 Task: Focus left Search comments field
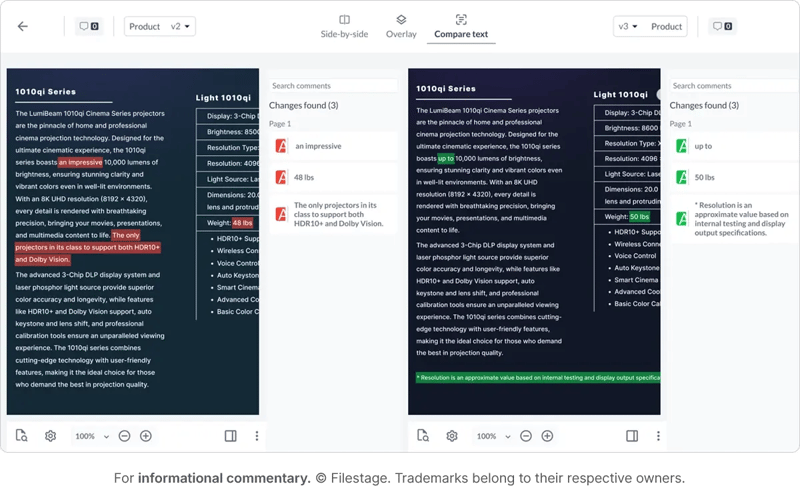click(333, 86)
